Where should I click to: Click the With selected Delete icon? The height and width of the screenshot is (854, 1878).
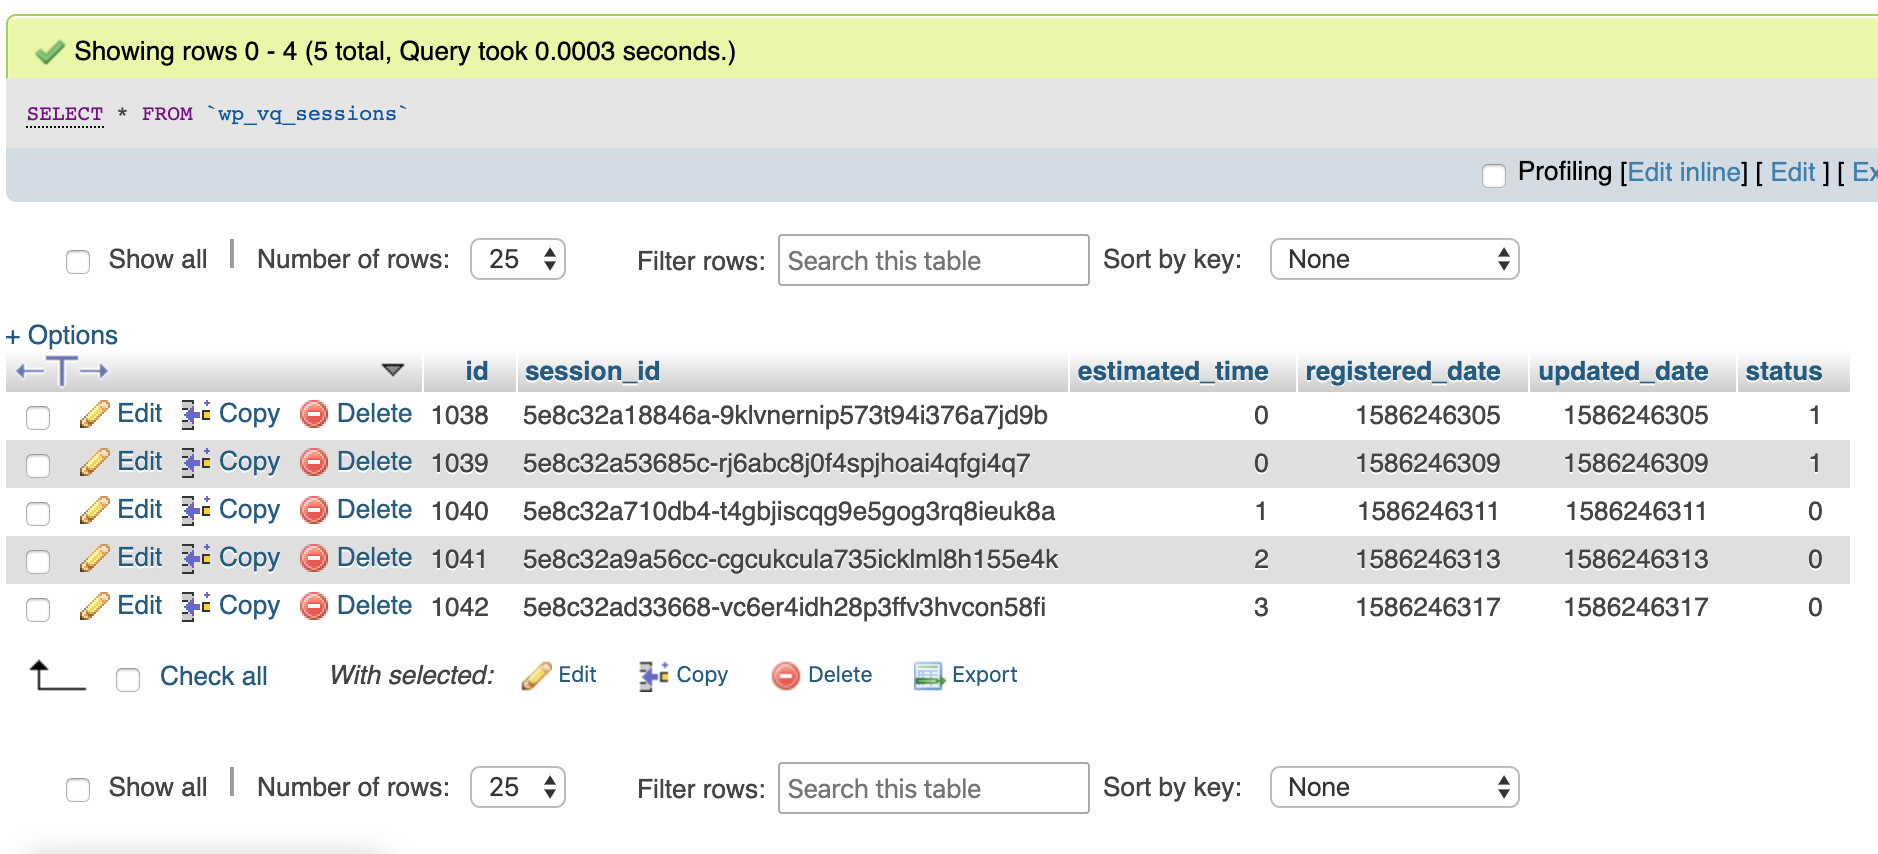(786, 676)
